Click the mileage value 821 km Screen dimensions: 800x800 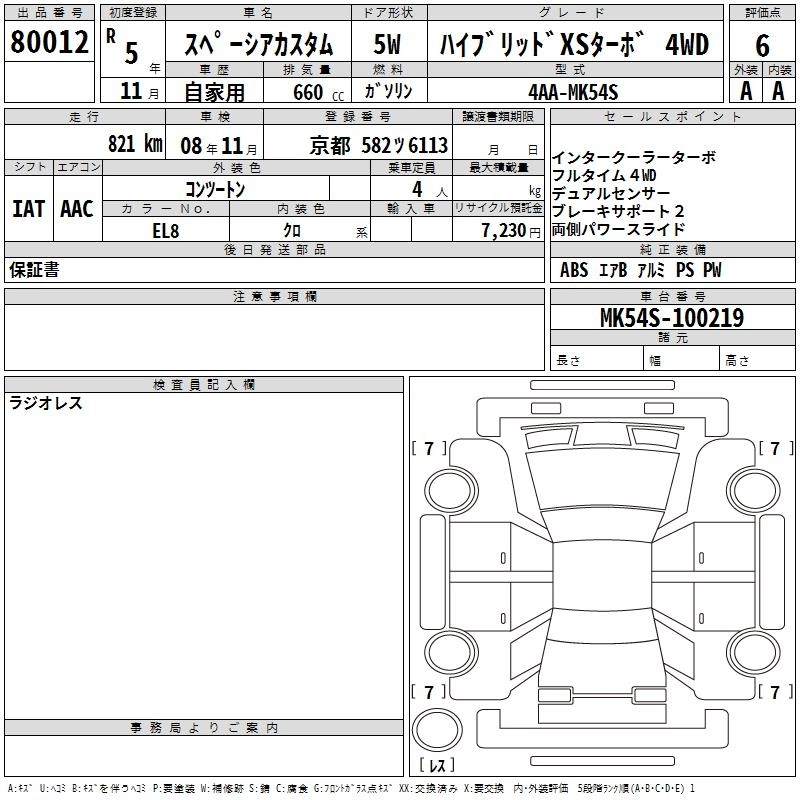click(x=134, y=144)
